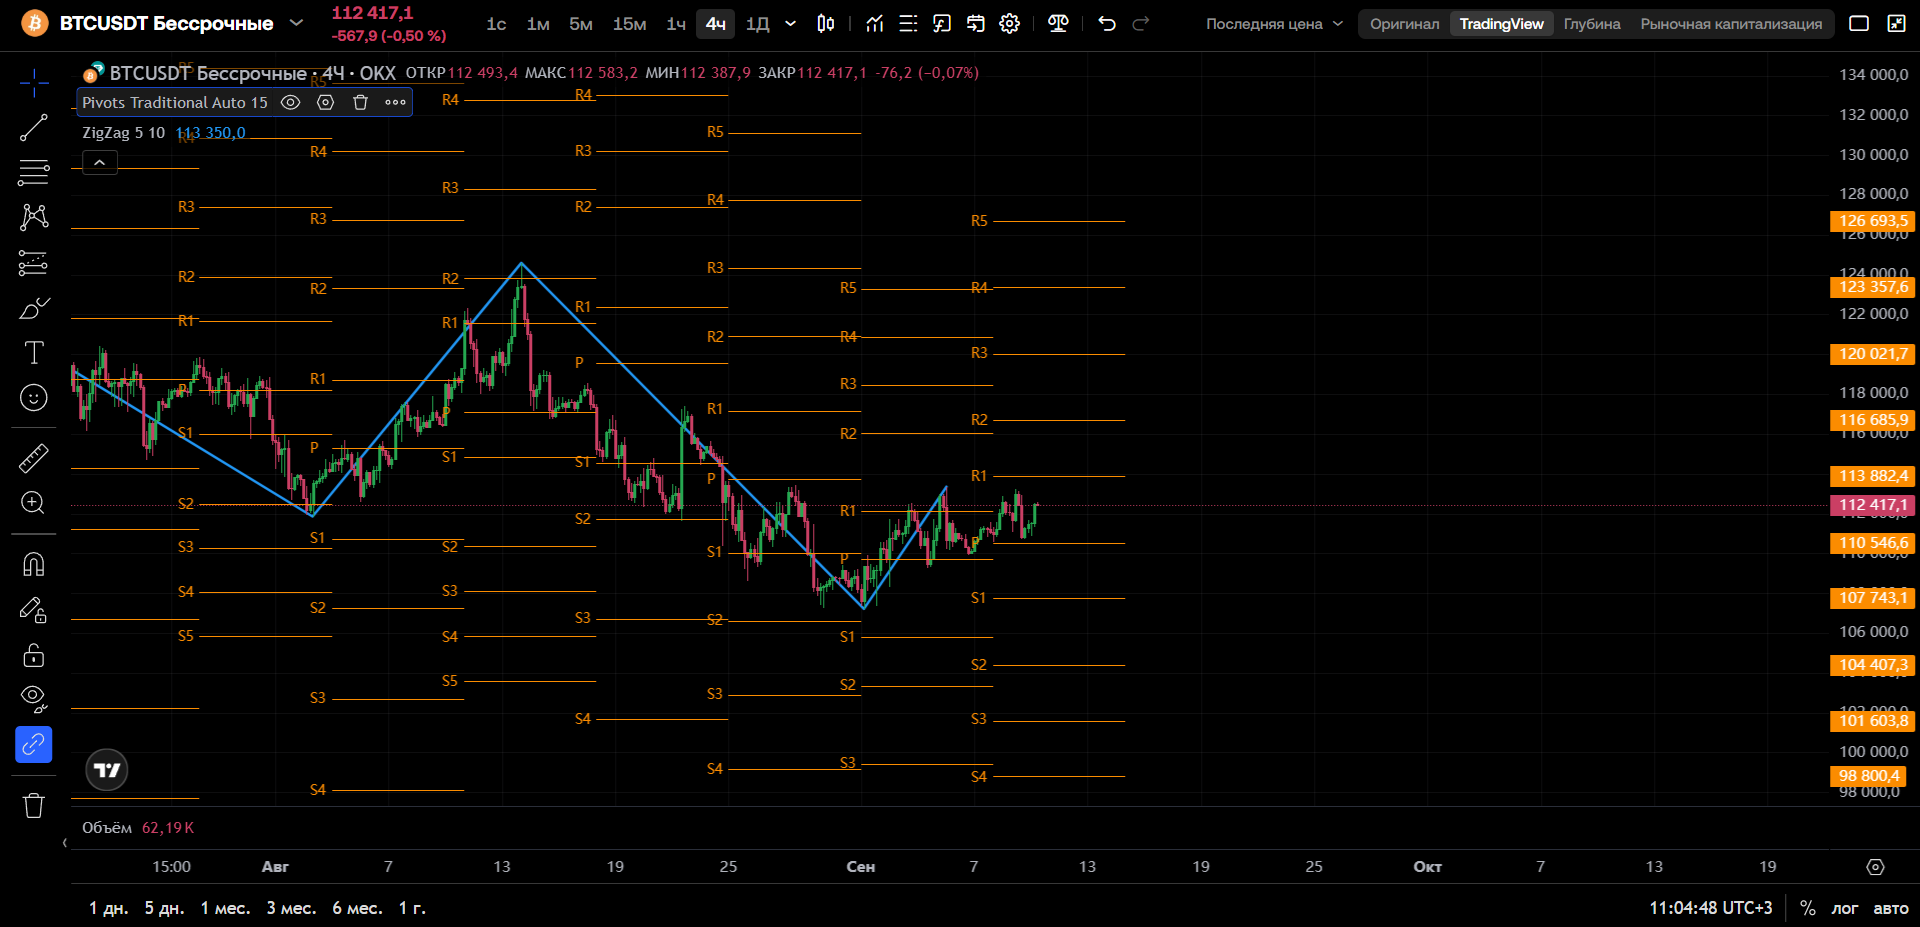1920x927 pixels.
Task: Click the swap-arrows chart icon in the toolbar
Action: coord(976,23)
